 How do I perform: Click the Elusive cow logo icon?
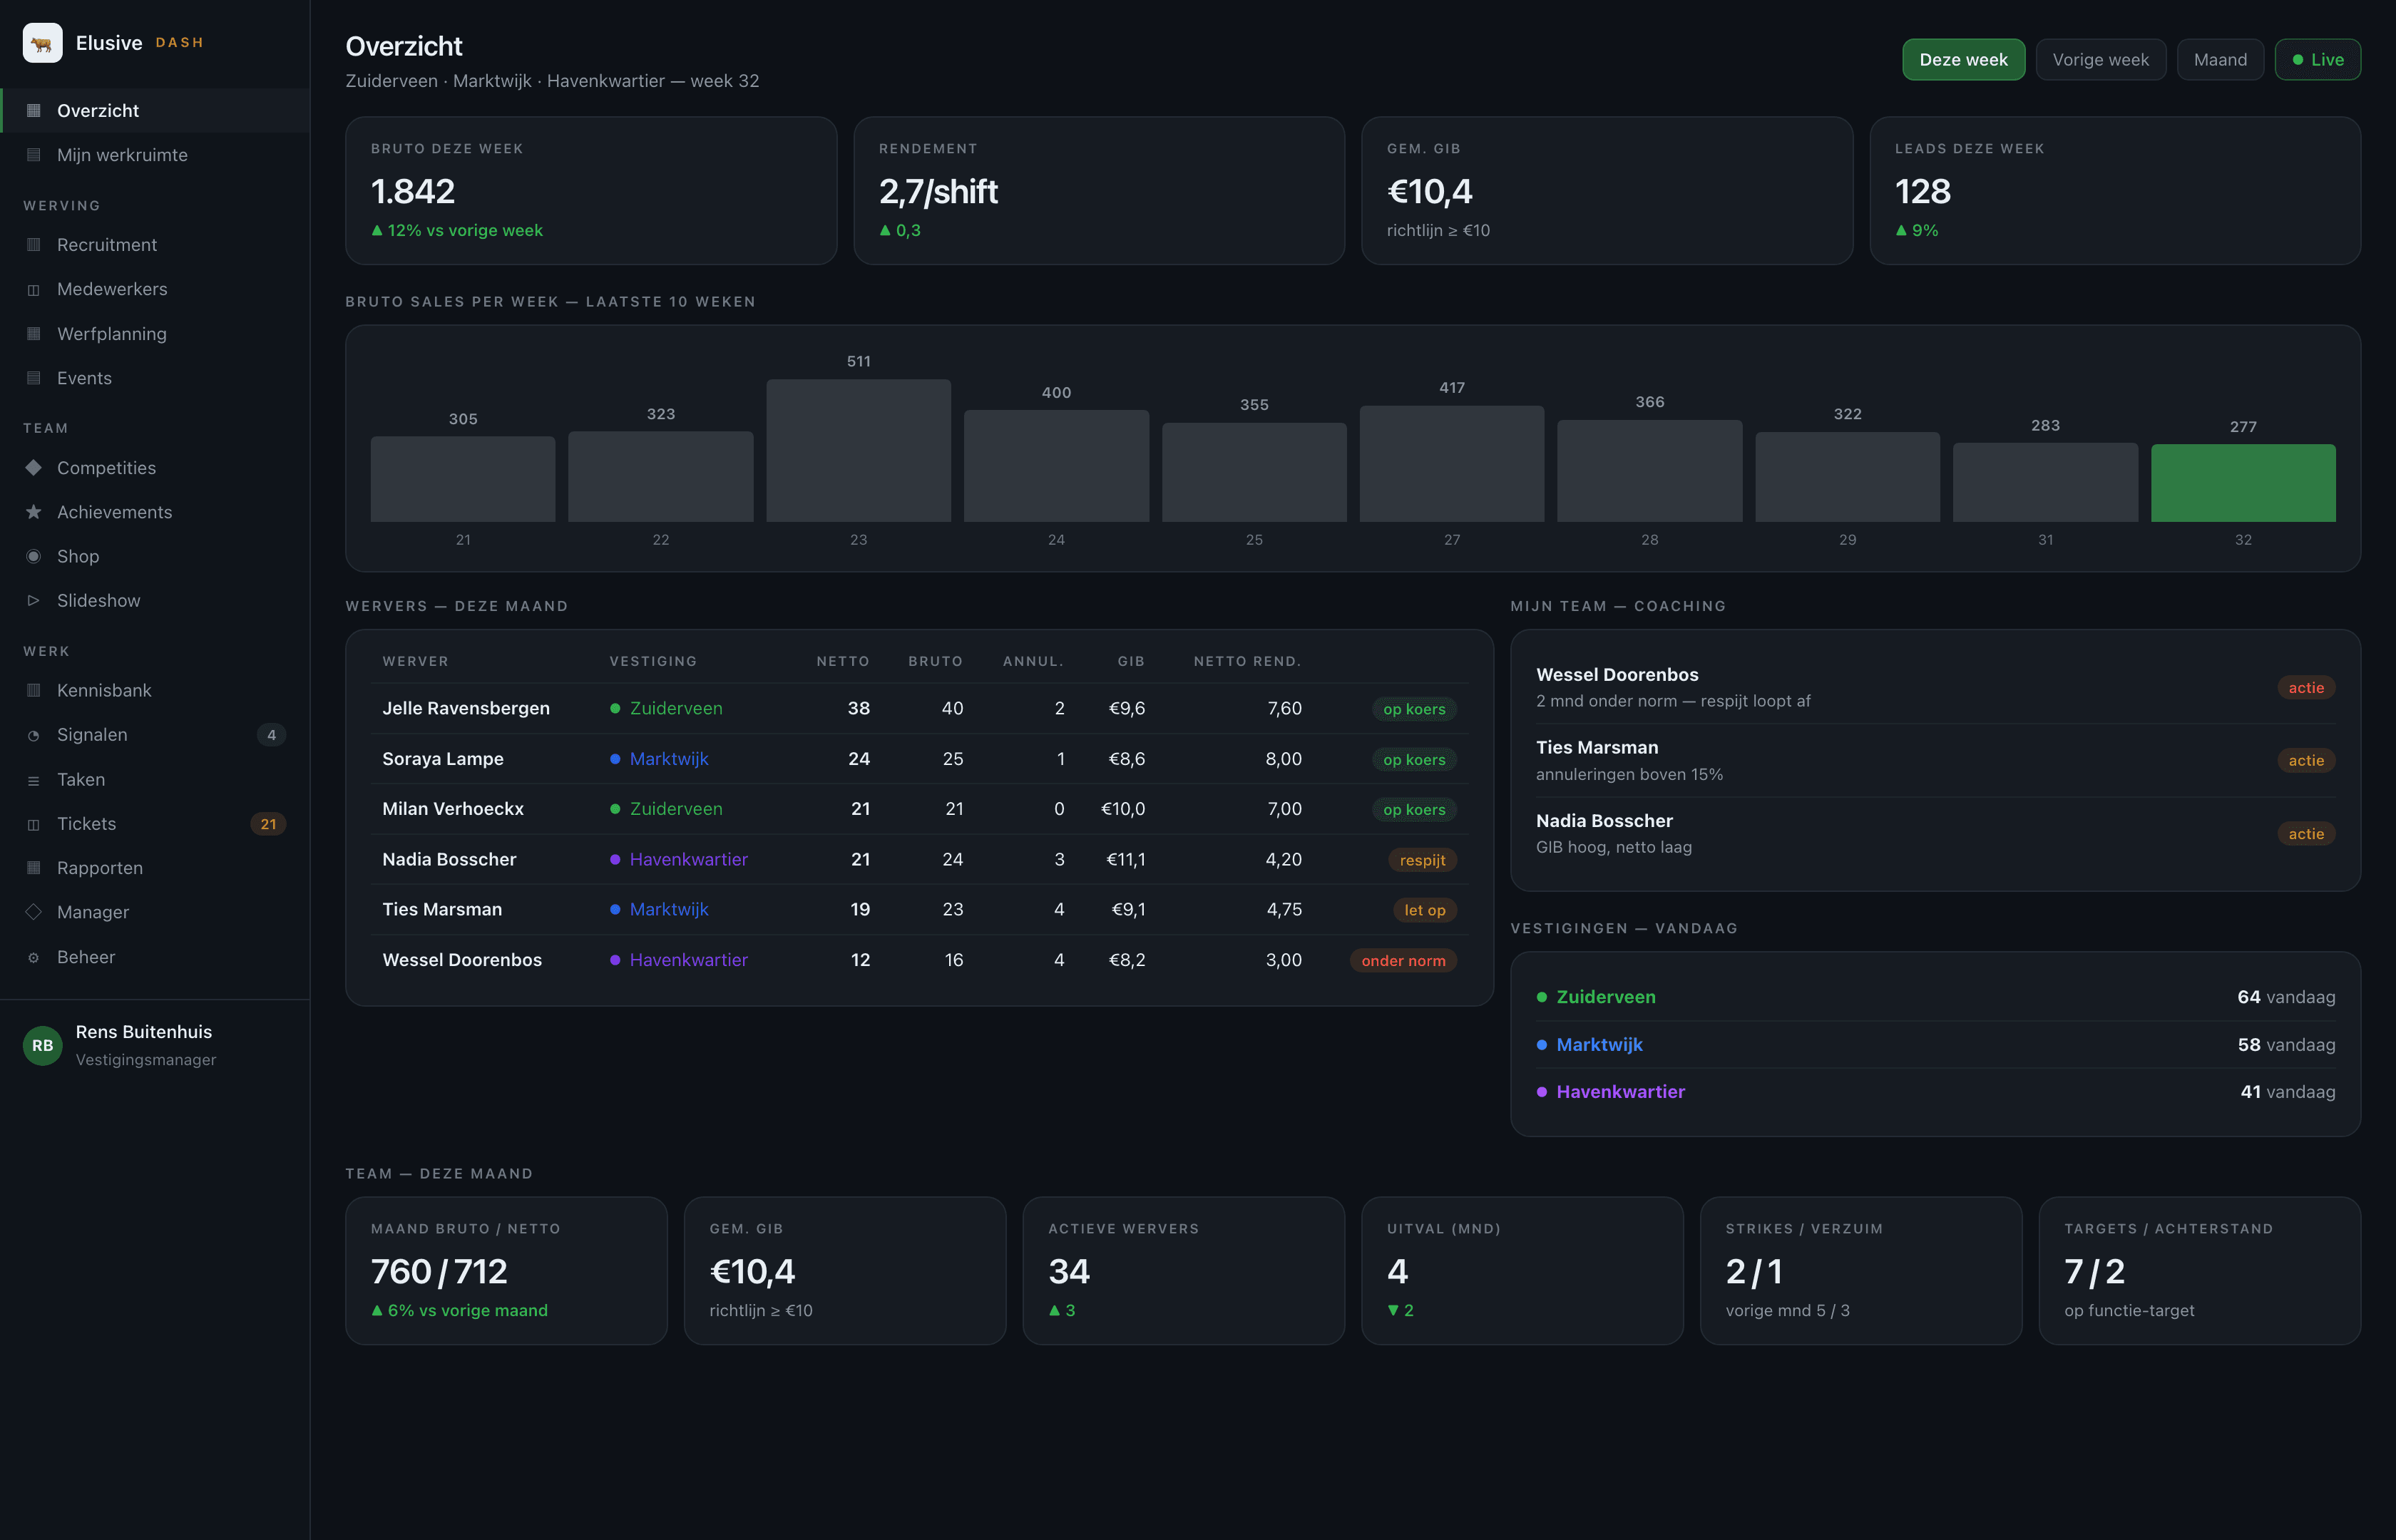(42, 43)
